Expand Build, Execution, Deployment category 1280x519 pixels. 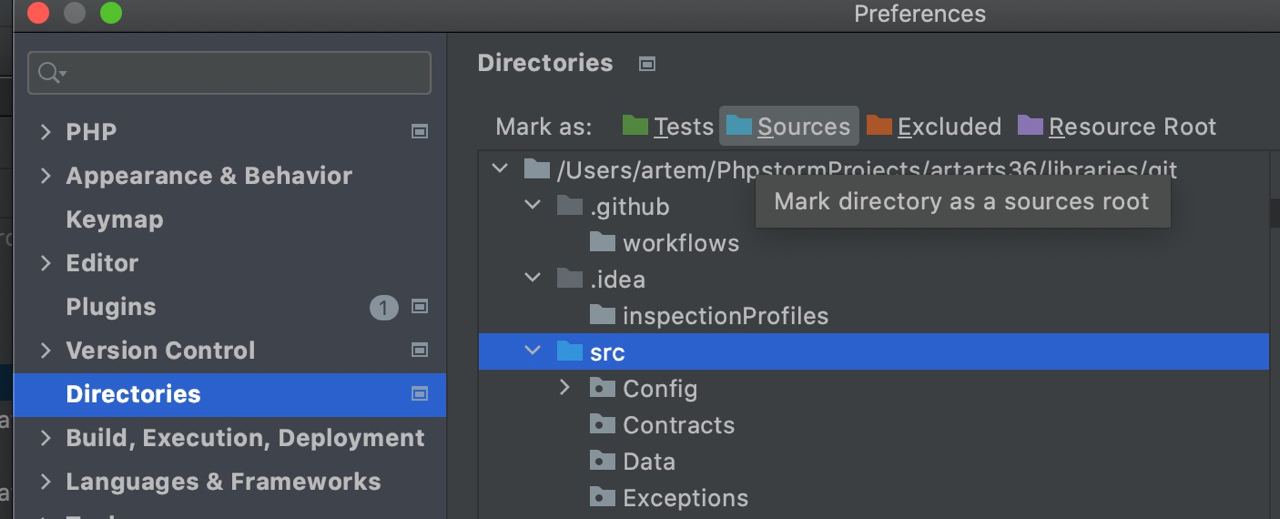(45, 437)
